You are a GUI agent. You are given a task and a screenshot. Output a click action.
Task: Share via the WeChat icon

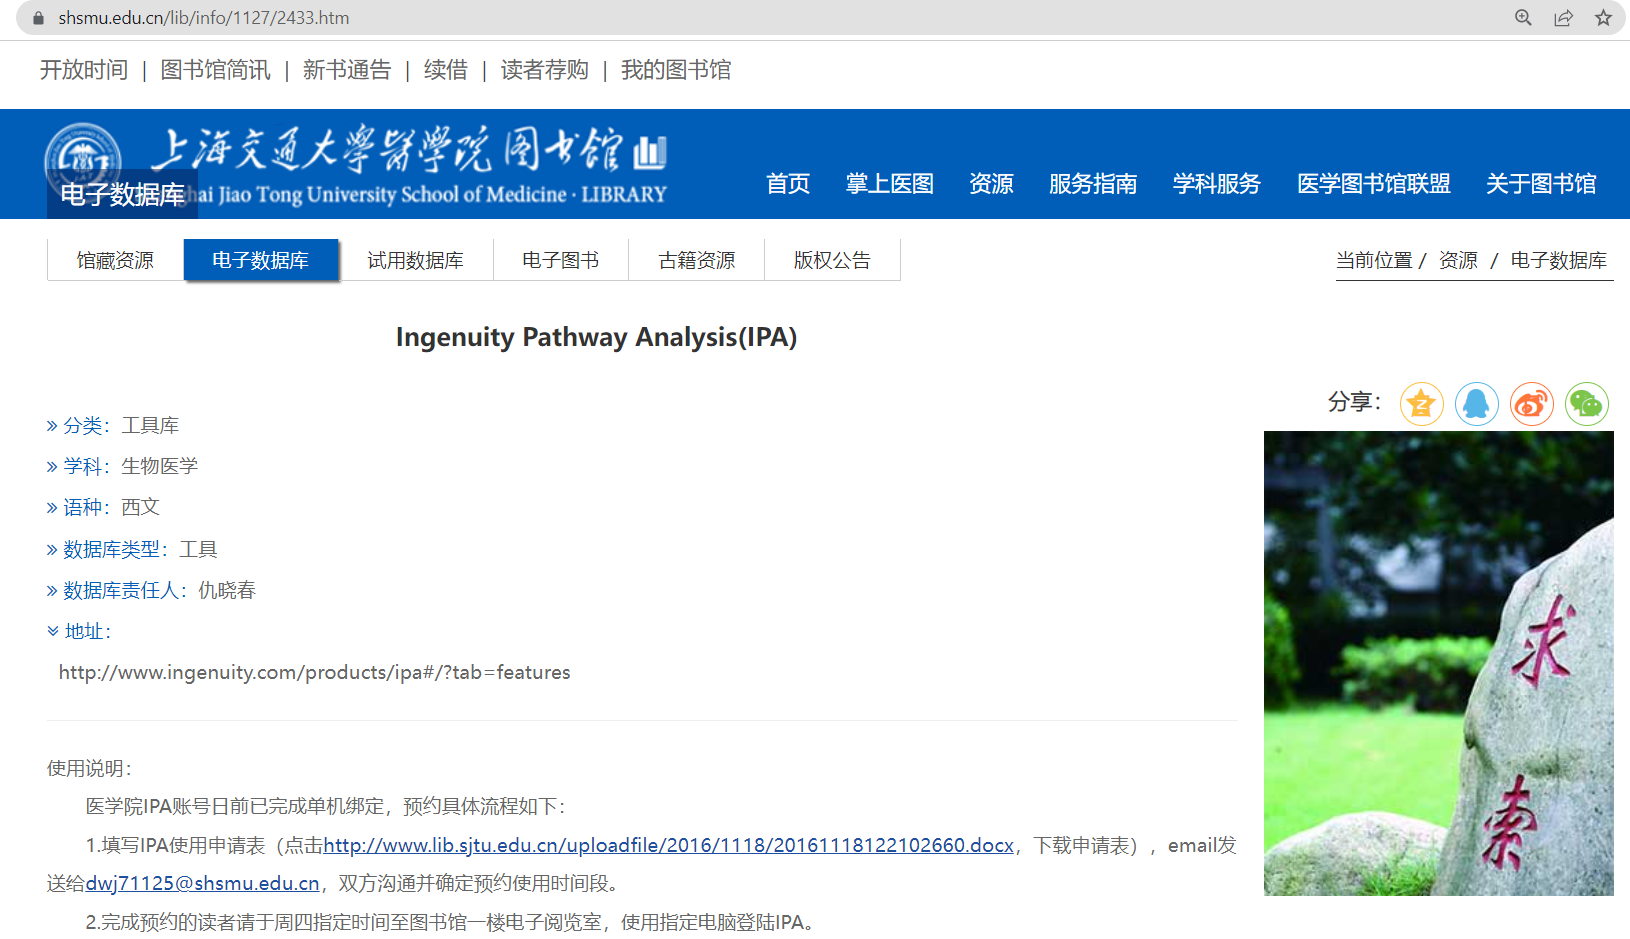point(1586,404)
